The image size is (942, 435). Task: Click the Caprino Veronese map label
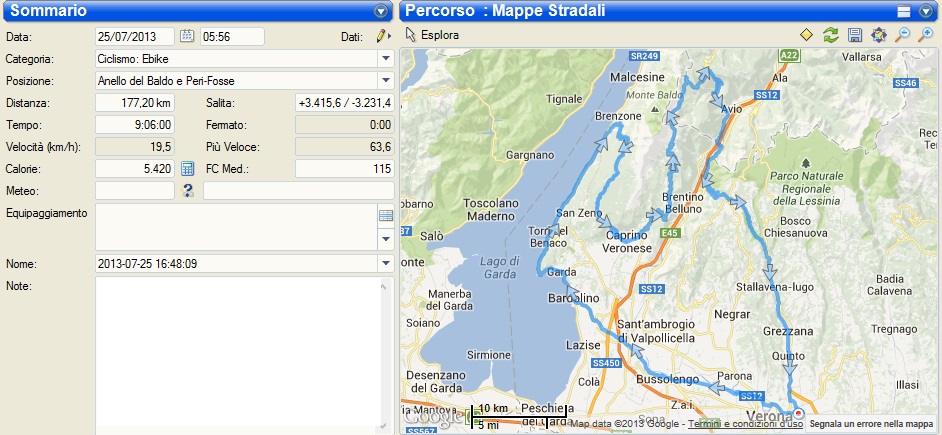click(x=627, y=242)
